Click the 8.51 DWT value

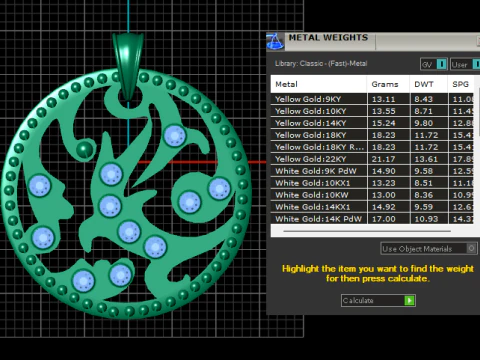pos(423,183)
